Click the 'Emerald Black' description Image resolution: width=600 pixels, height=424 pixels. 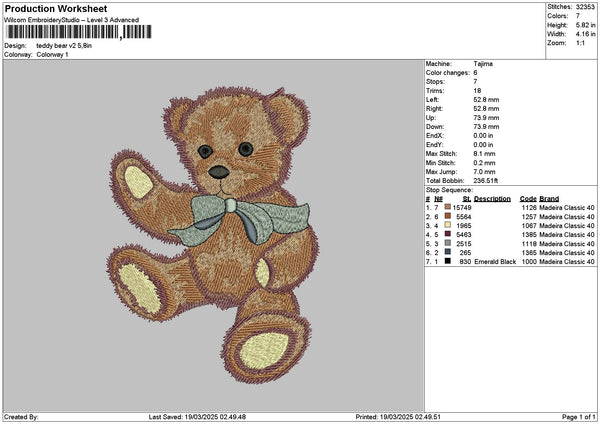(x=495, y=262)
